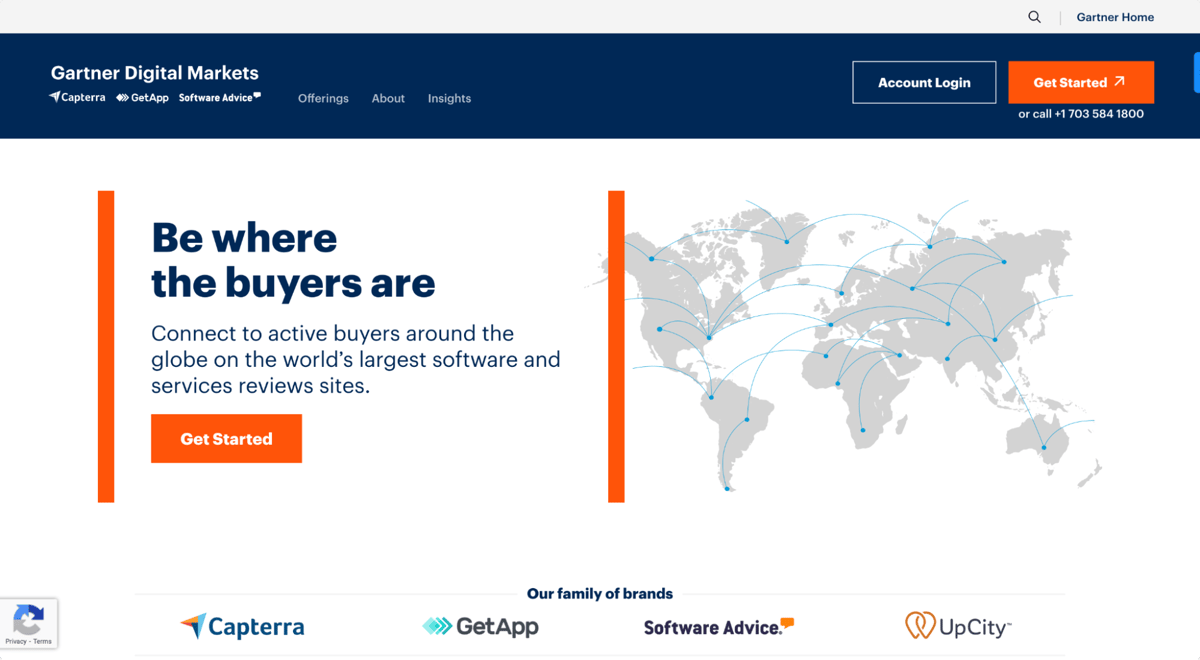Select the 'Our family of brands' text
This screenshot has height=660, width=1200.
(x=600, y=593)
